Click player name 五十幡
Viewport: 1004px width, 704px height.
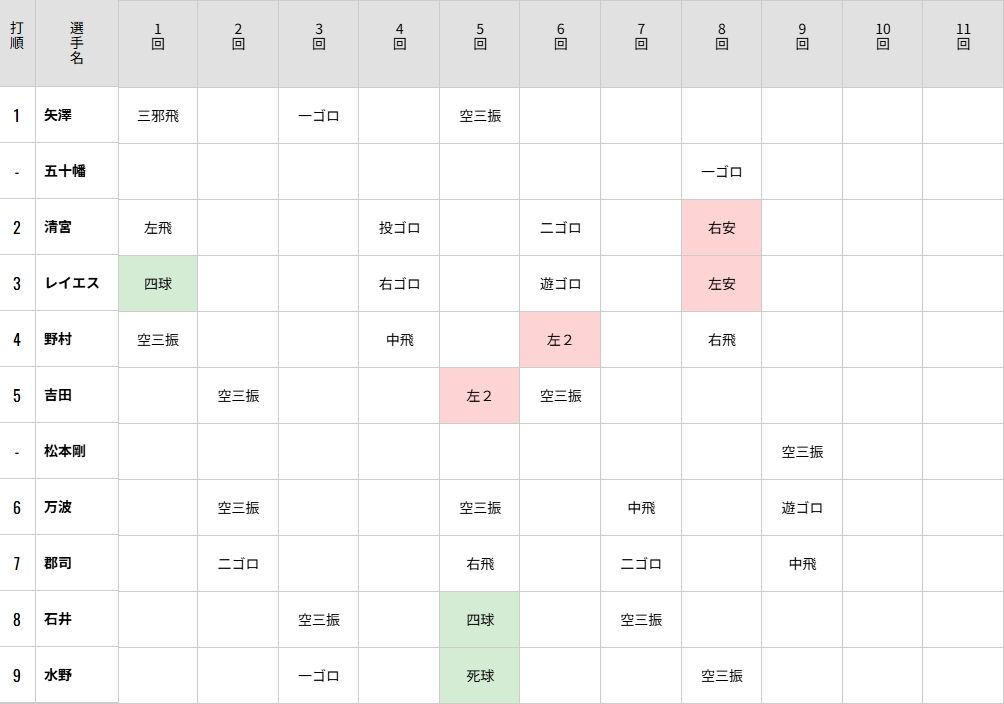point(65,171)
